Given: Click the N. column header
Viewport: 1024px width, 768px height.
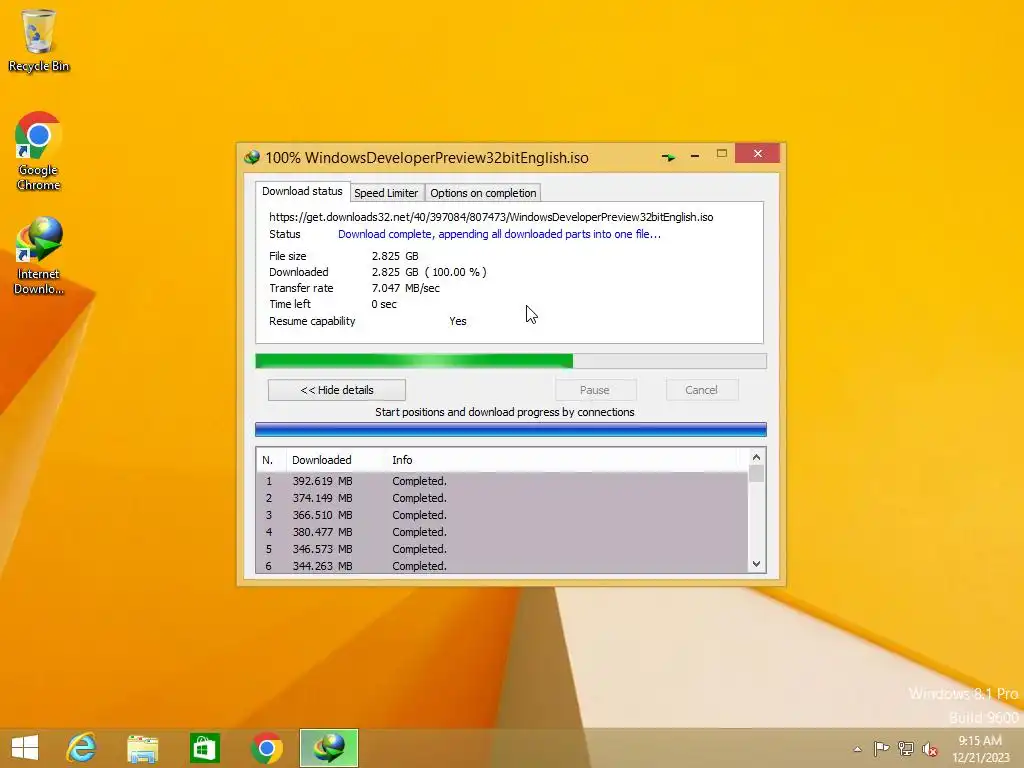Looking at the screenshot, I should 271,460.
